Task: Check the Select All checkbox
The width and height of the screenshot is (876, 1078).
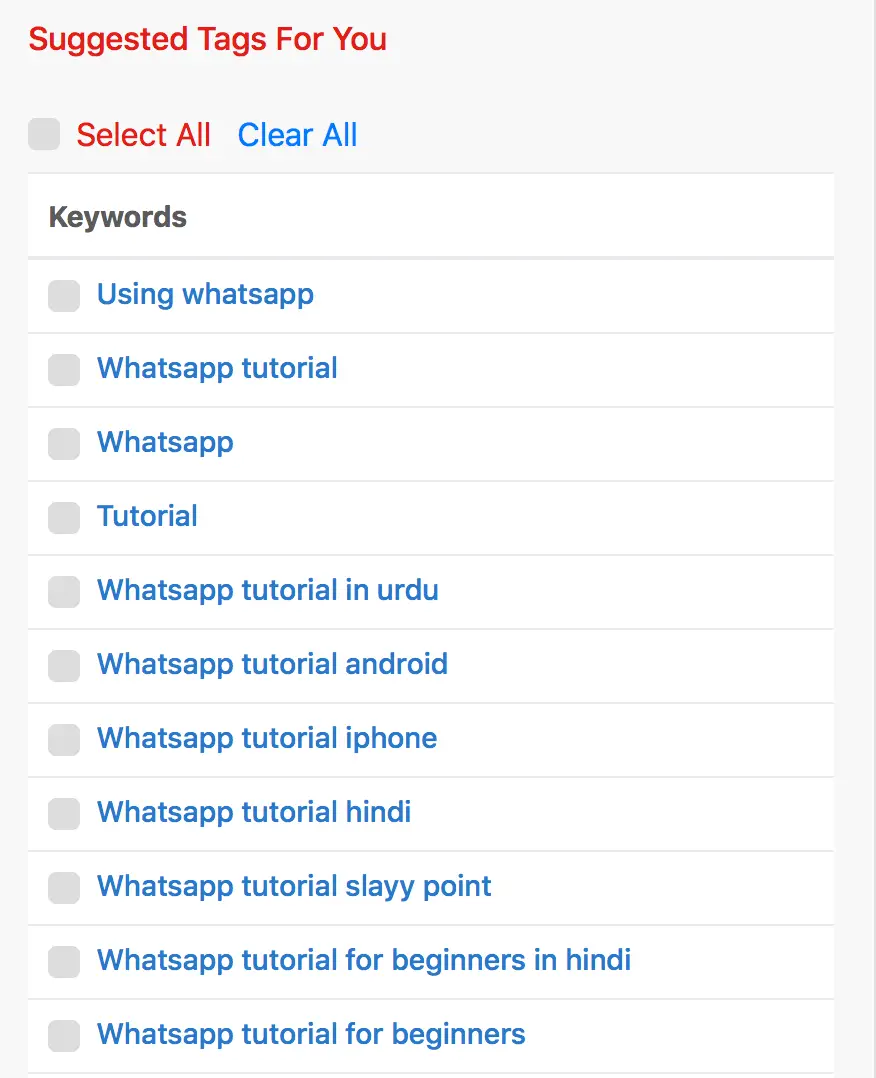Action: point(44,135)
